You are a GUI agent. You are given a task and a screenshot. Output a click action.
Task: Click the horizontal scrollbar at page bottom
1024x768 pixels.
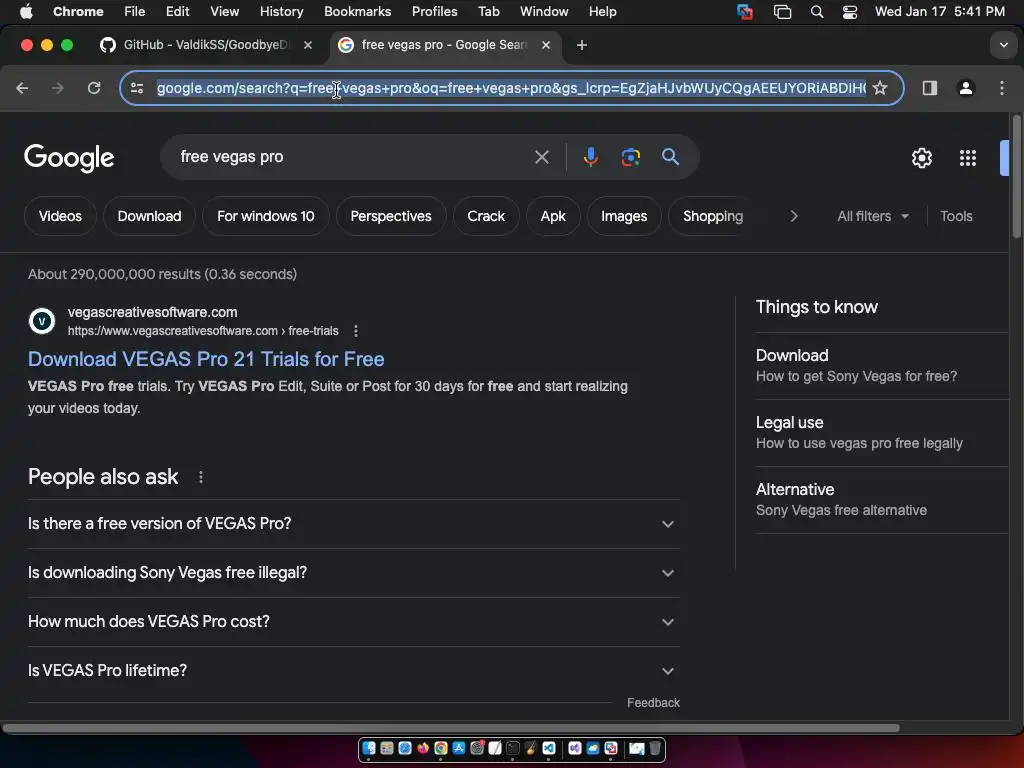tap(451, 728)
